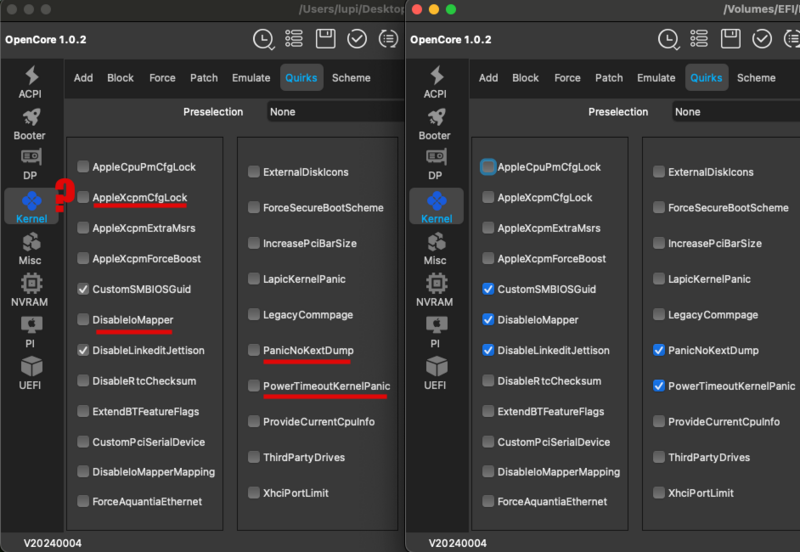Viewport: 800px width, 552px height.
Task: Enable LegacyCommpage in right window
Action: 659,315
